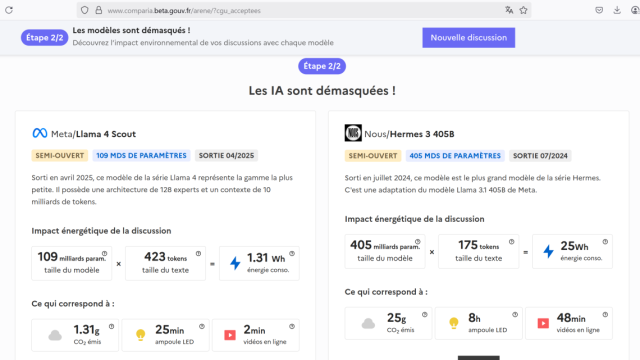This screenshot has height=360, width=640.
Task: Click the cloud icon next to 25g CO₂
Action: [x=368, y=324]
